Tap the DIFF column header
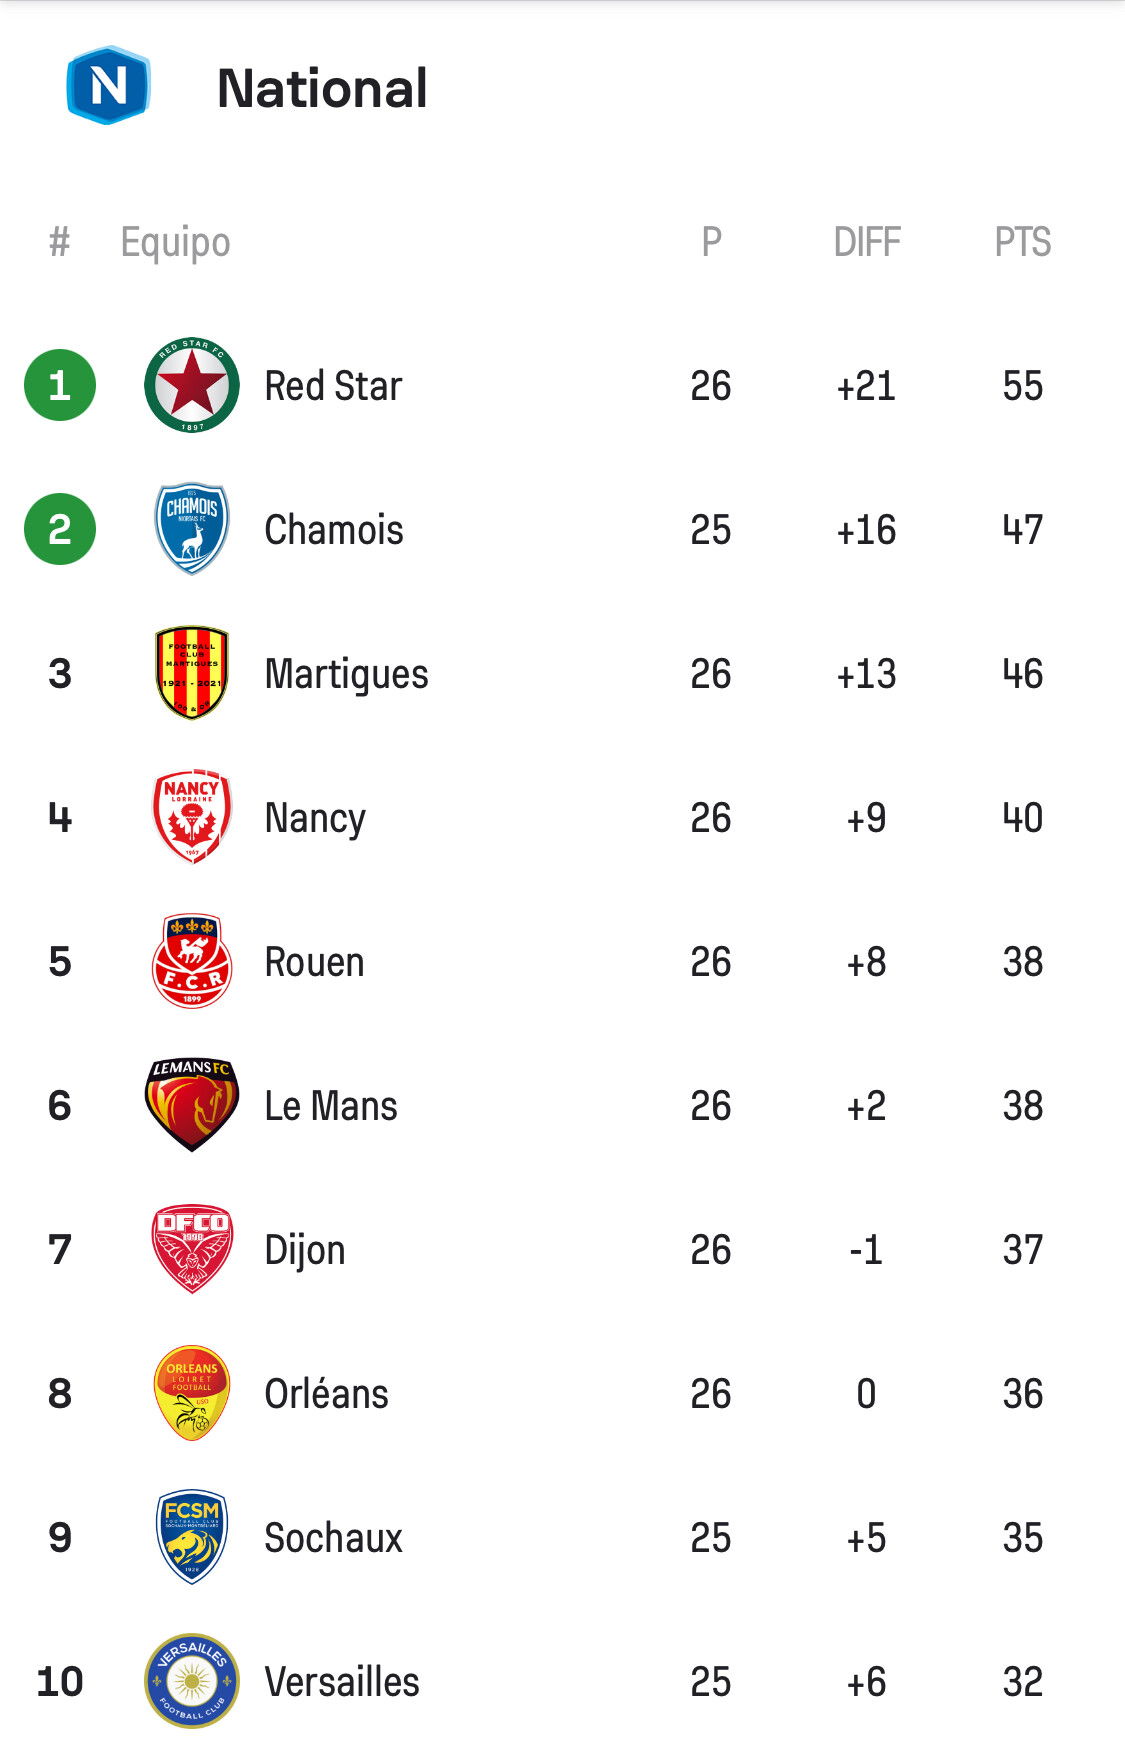The height and width of the screenshot is (1764, 1125). click(x=867, y=242)
